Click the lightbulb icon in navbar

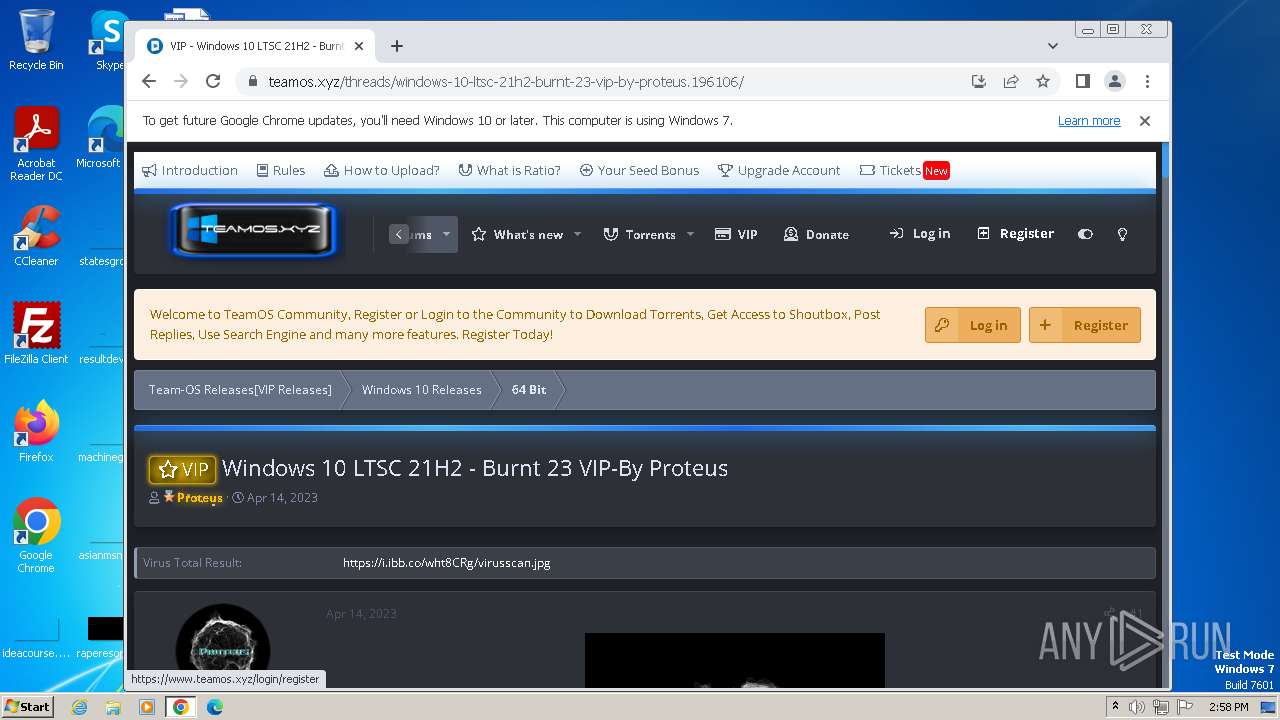[x=1122, y=234]
